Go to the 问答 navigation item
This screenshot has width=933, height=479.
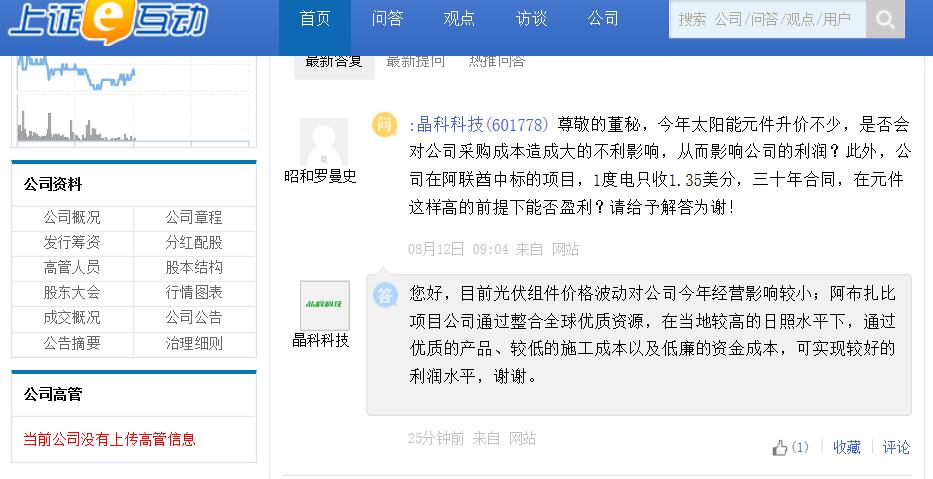pyautogui.click(x=387, y=19)
